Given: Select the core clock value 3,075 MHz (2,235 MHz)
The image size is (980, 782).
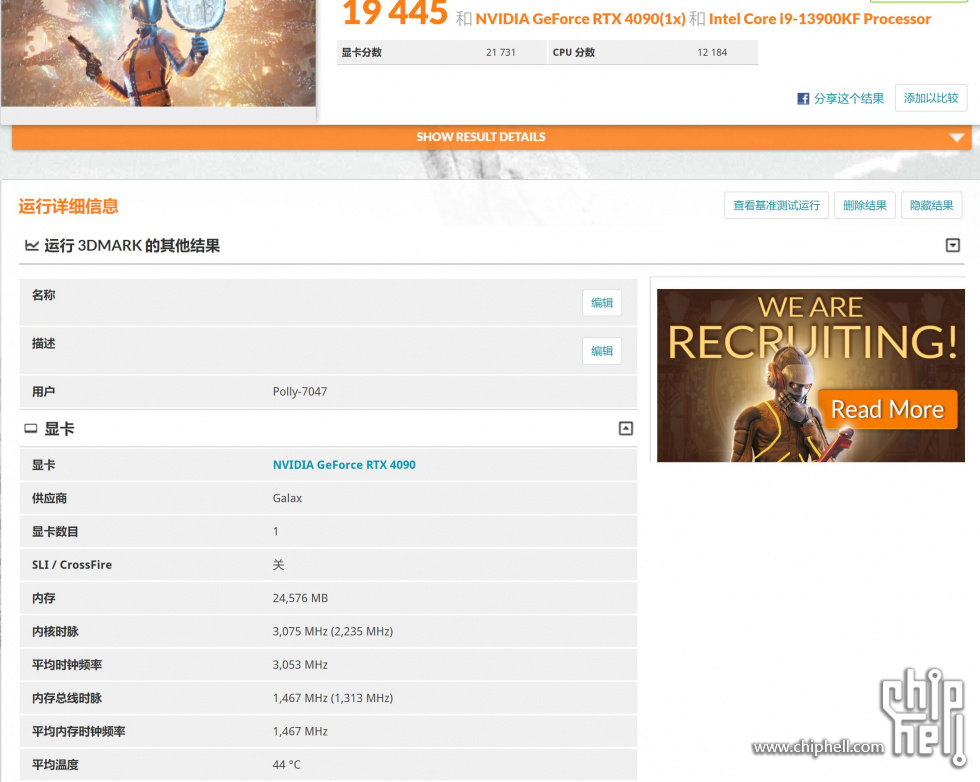Looking at the screenshot, I should pyautogui.click(x=332, y=631).
